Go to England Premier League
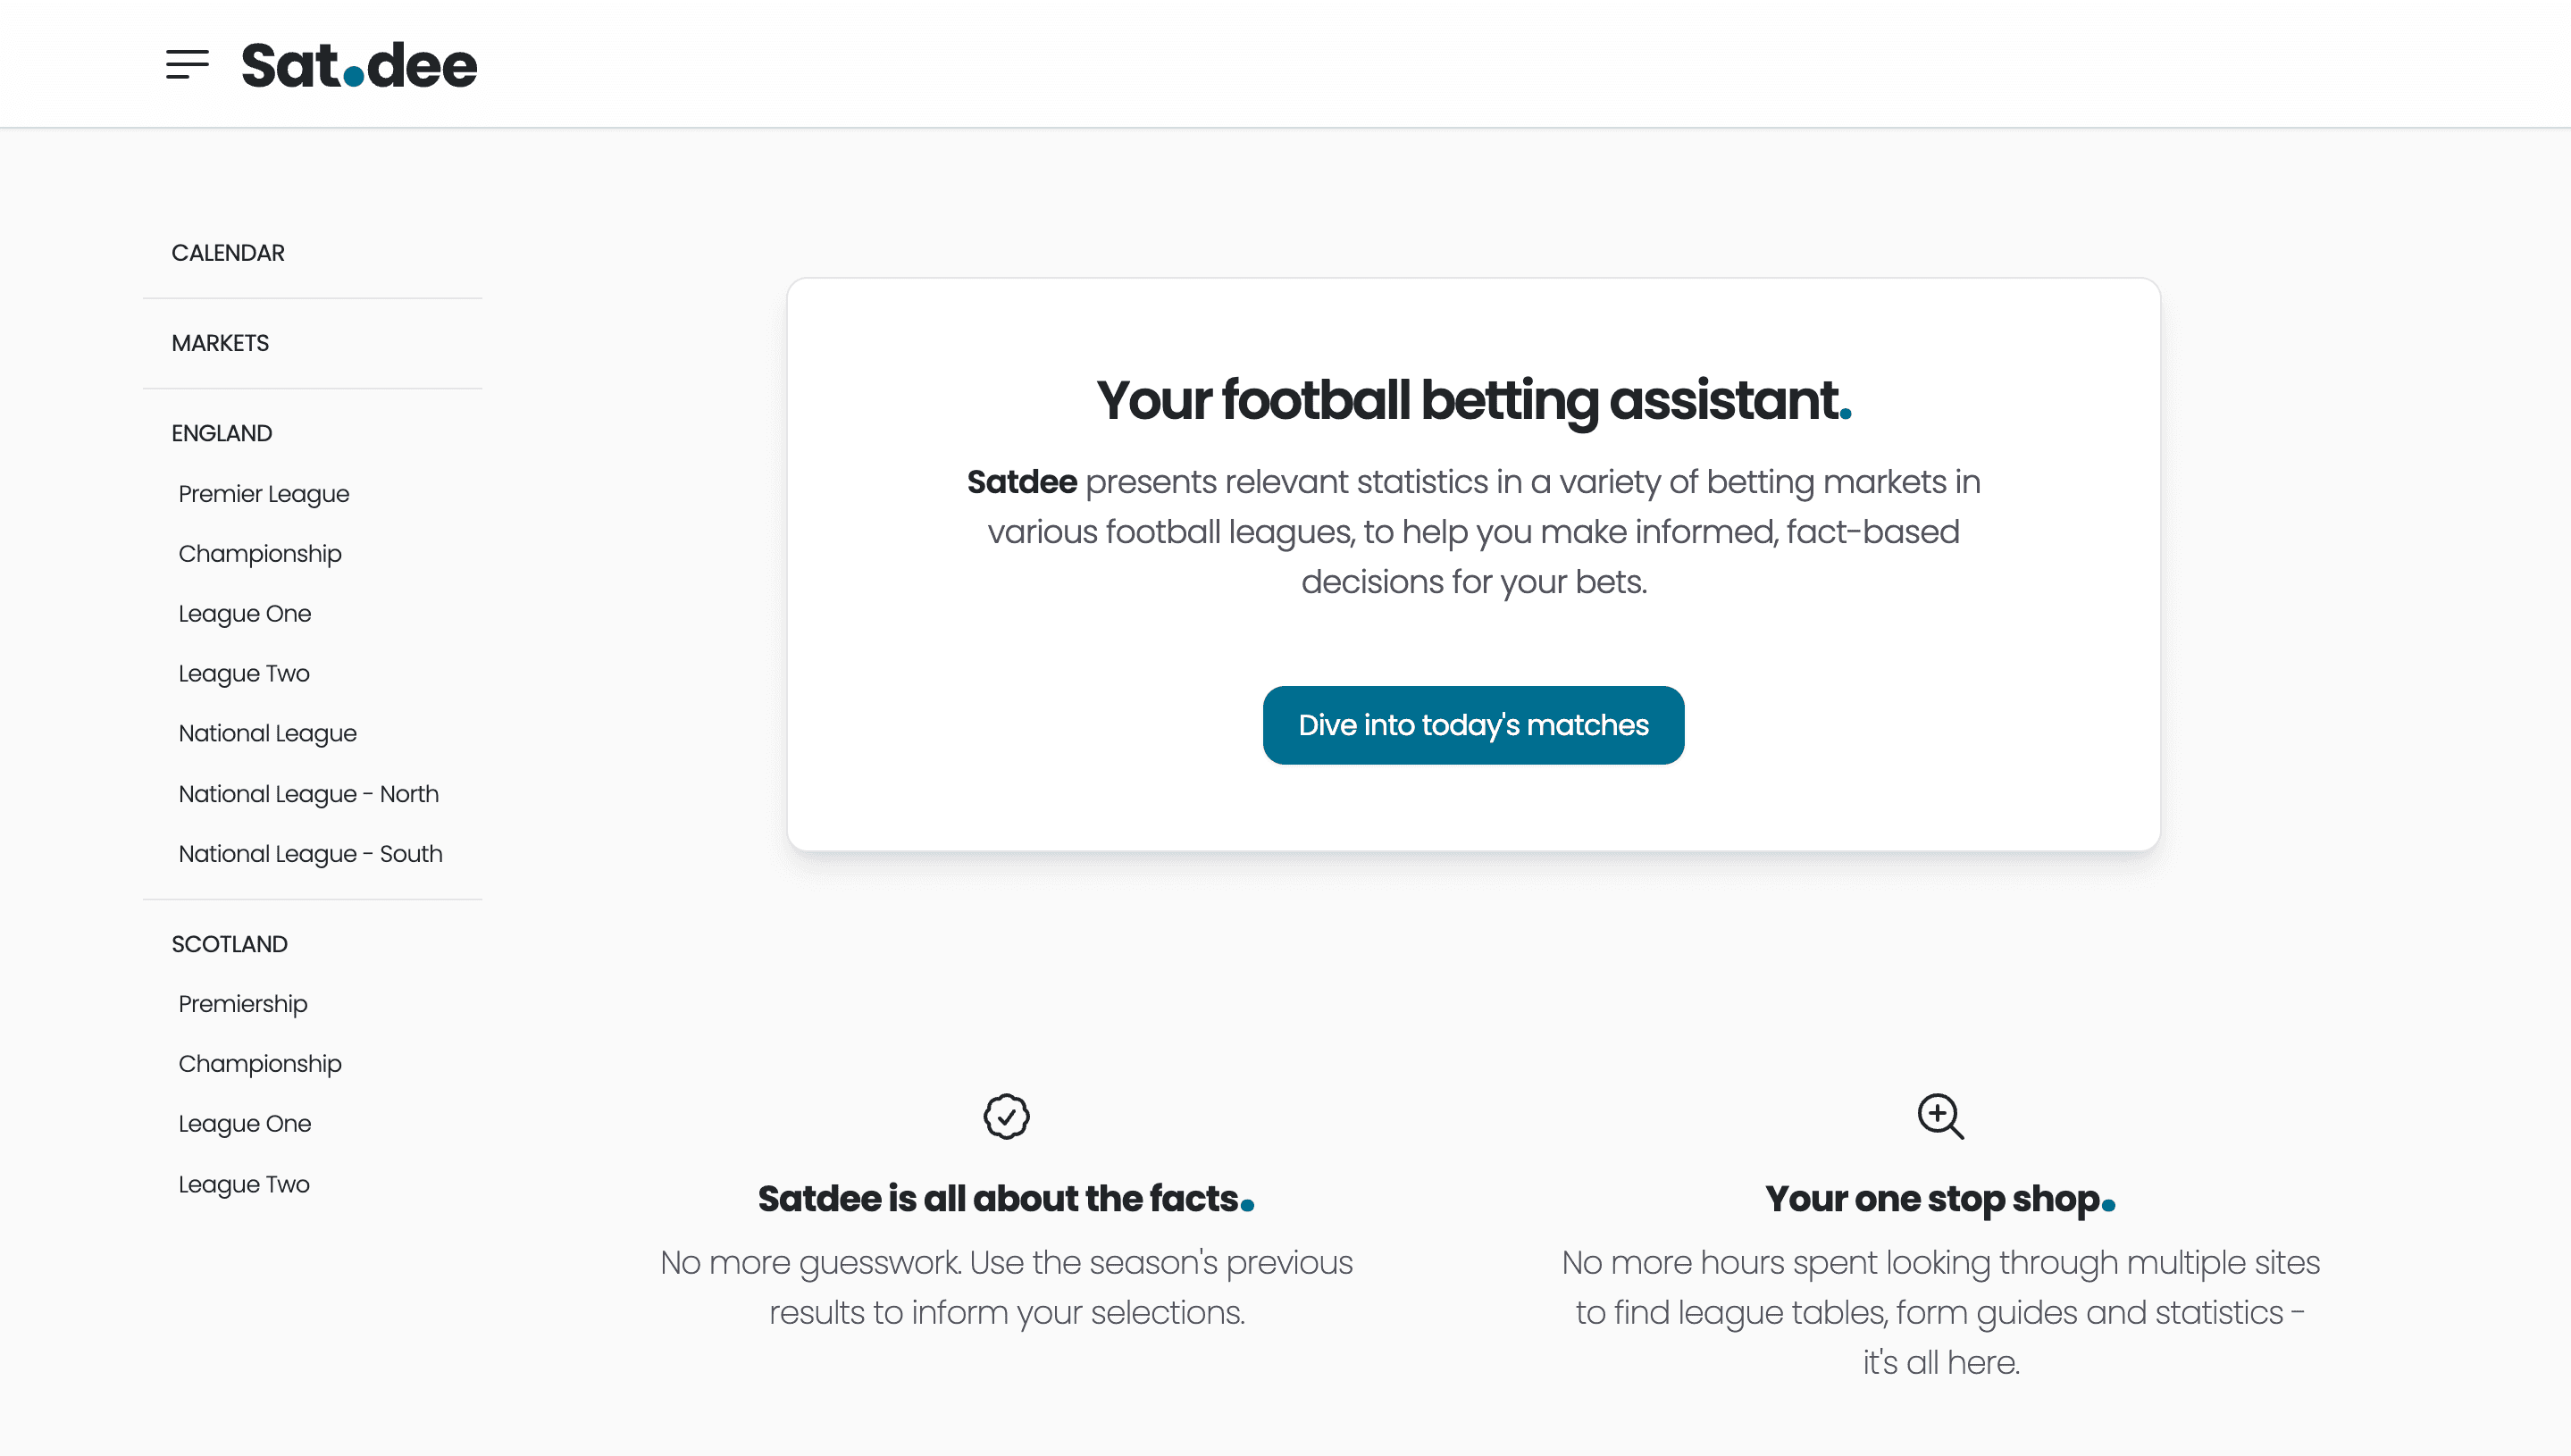The width and height of the screenshot is (2571, 1456). click(264, 494)
